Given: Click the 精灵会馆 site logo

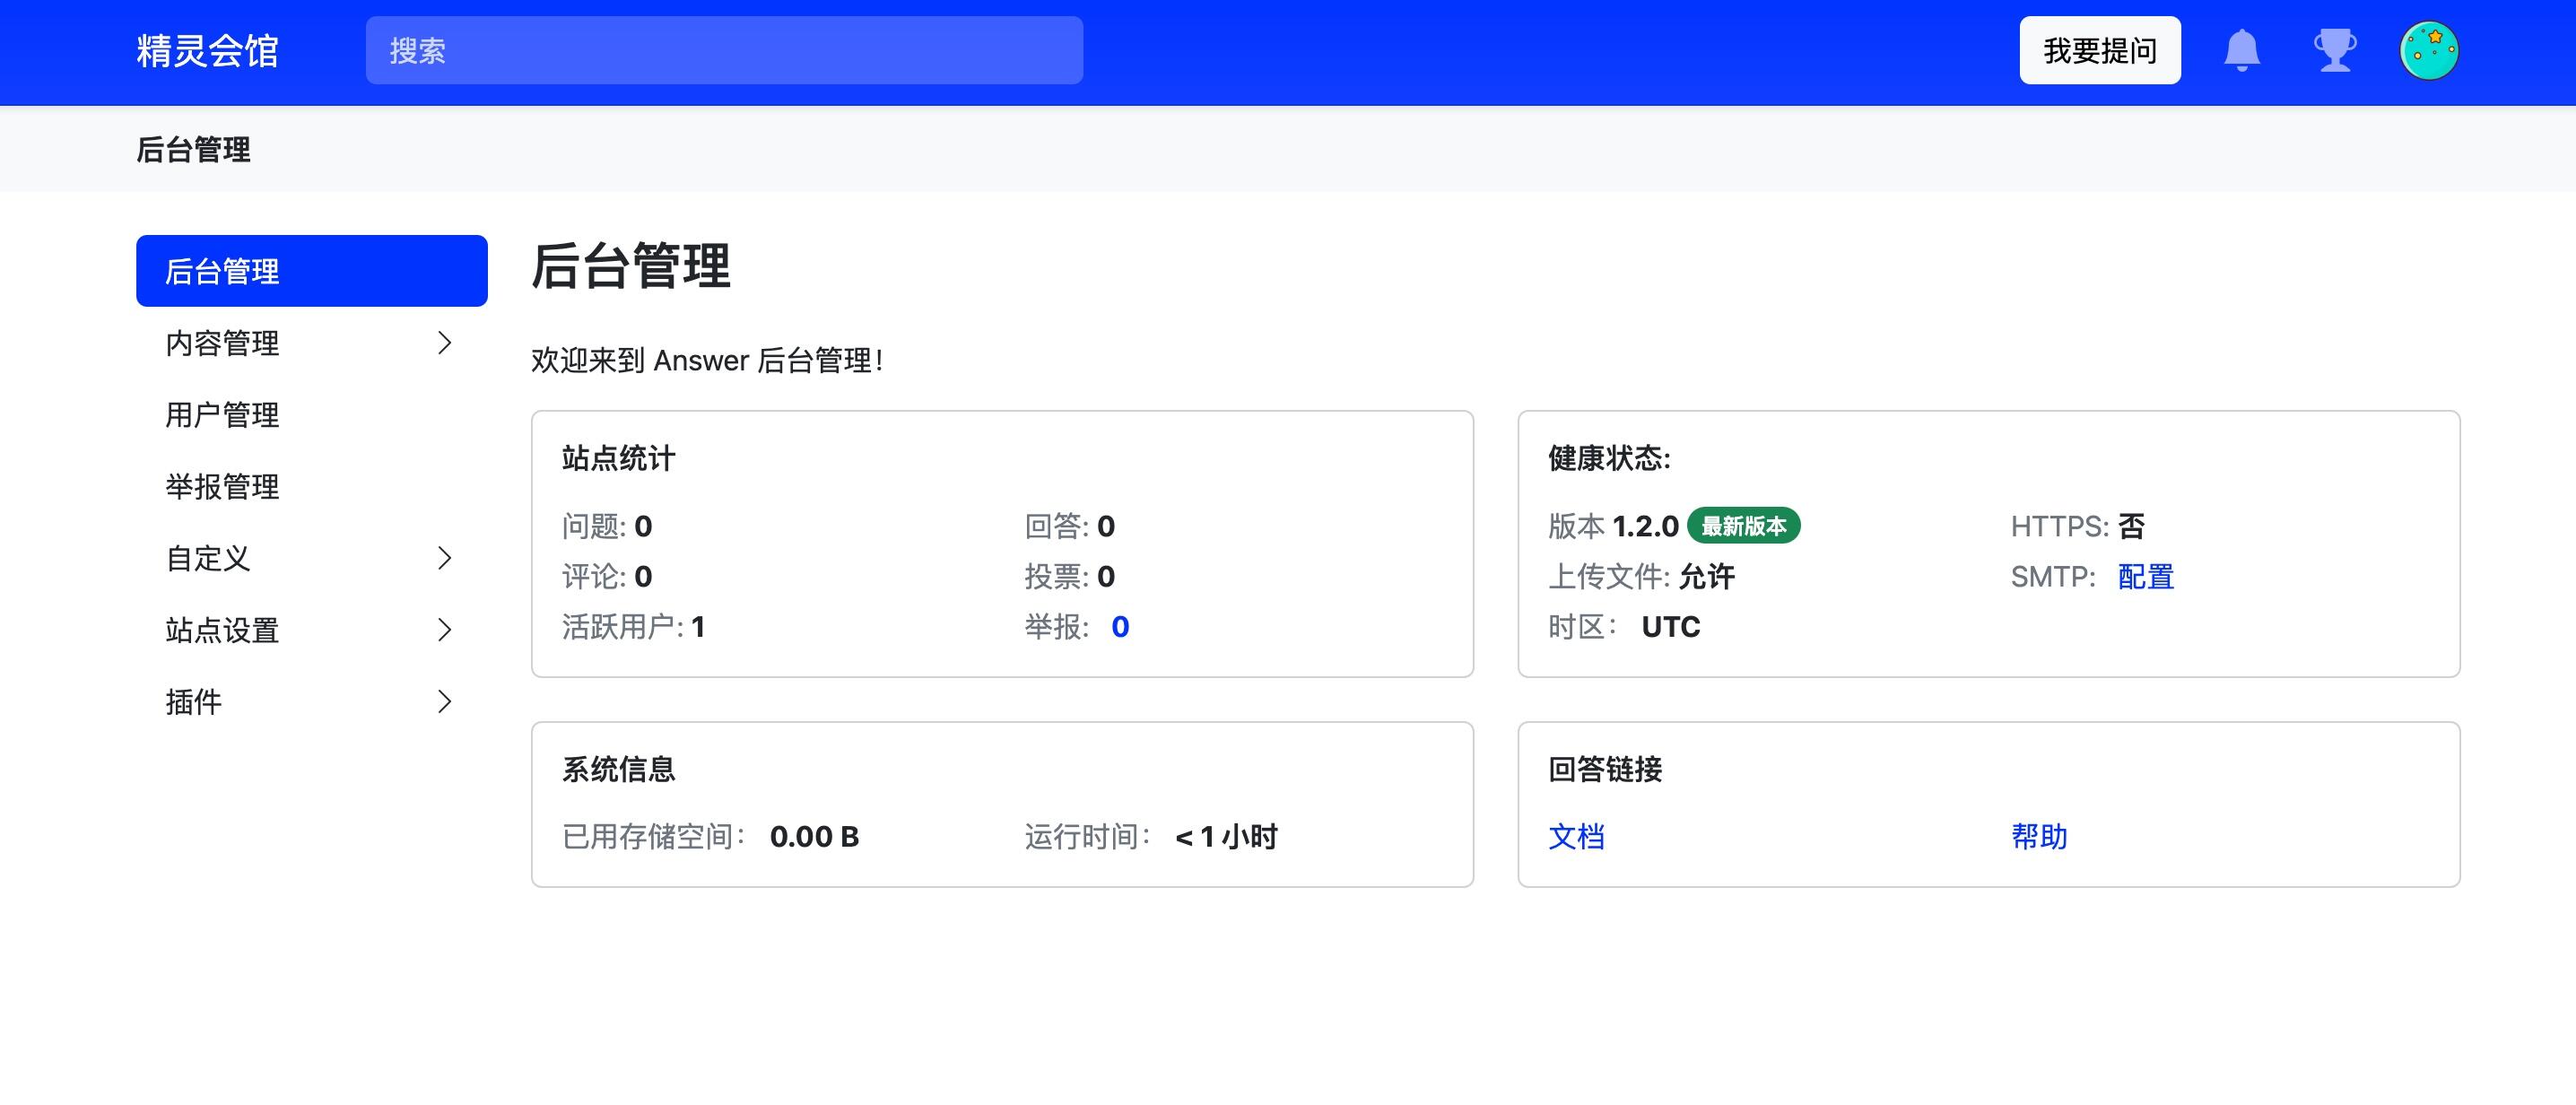Looking at the screenshot, I should 208,50.
